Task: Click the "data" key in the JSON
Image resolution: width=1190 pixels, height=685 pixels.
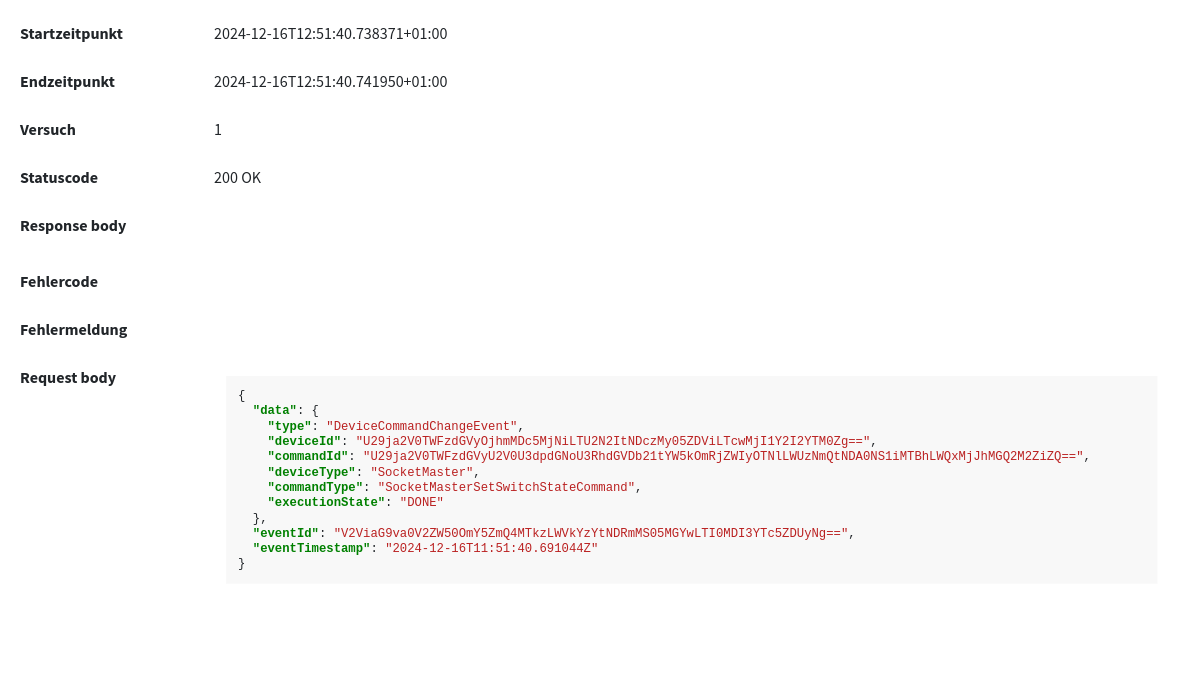Action: tap(275, 411)
